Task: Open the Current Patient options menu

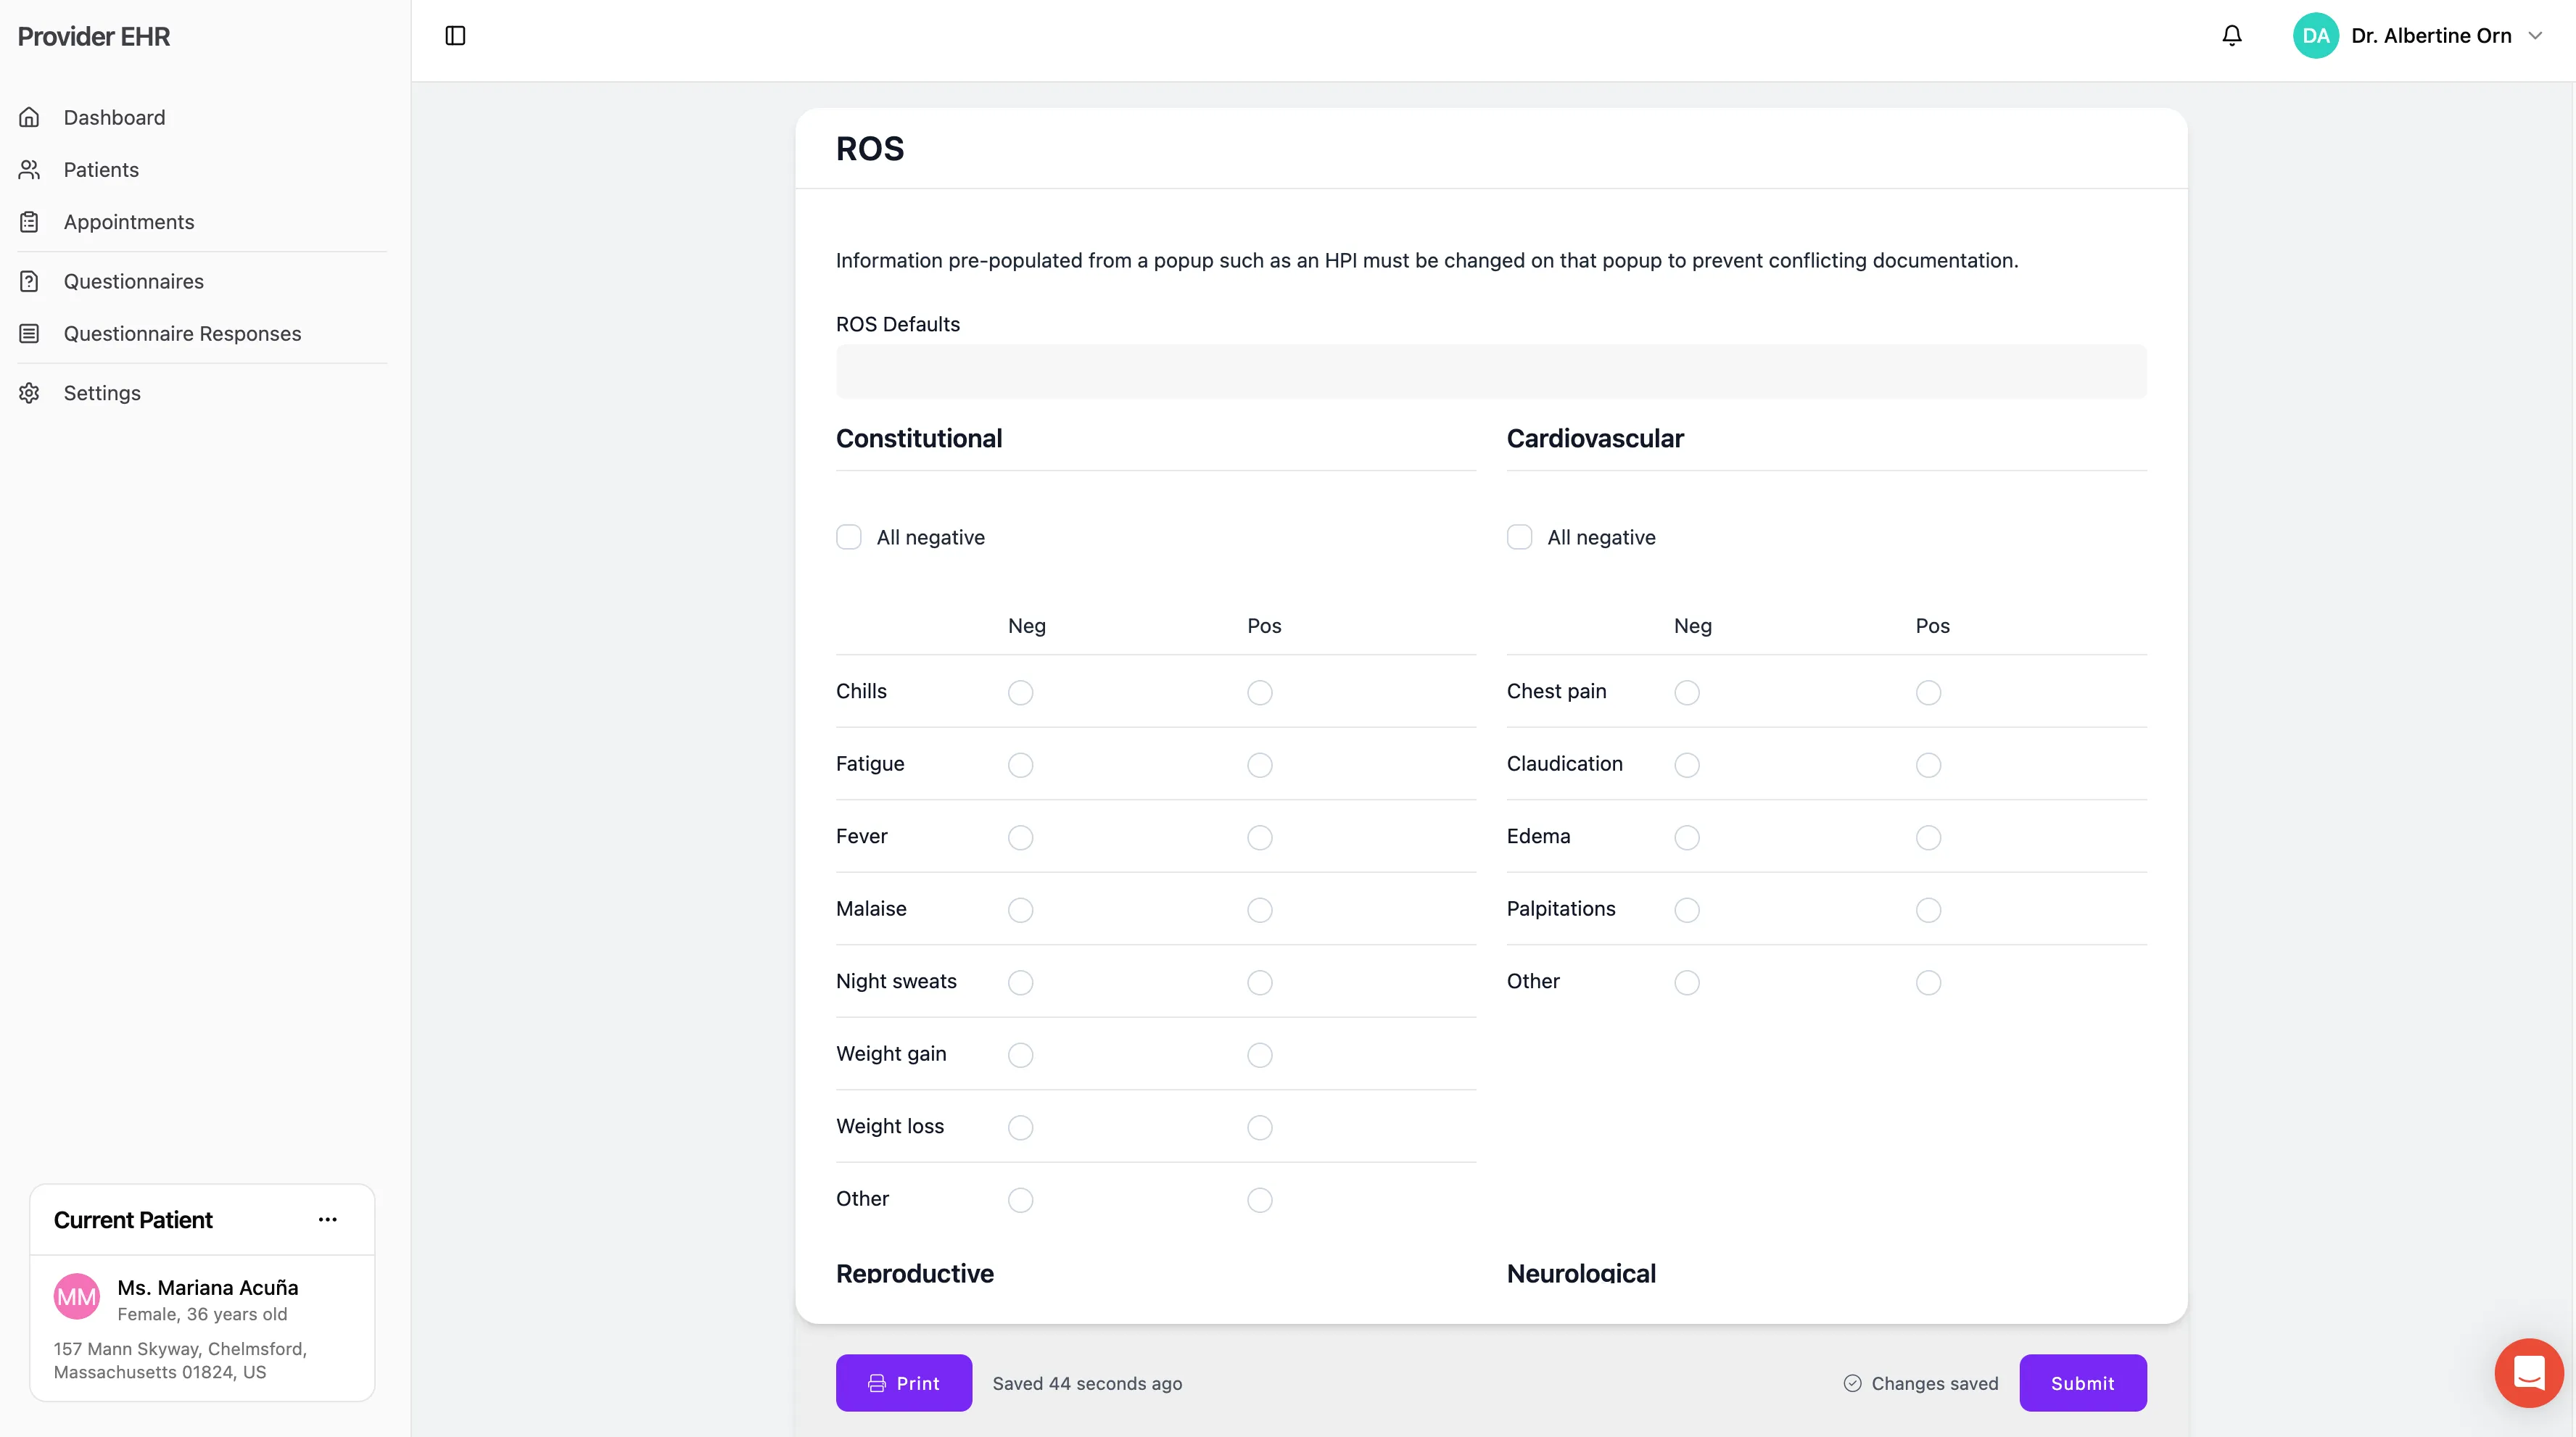Action: click(327, 1219)
